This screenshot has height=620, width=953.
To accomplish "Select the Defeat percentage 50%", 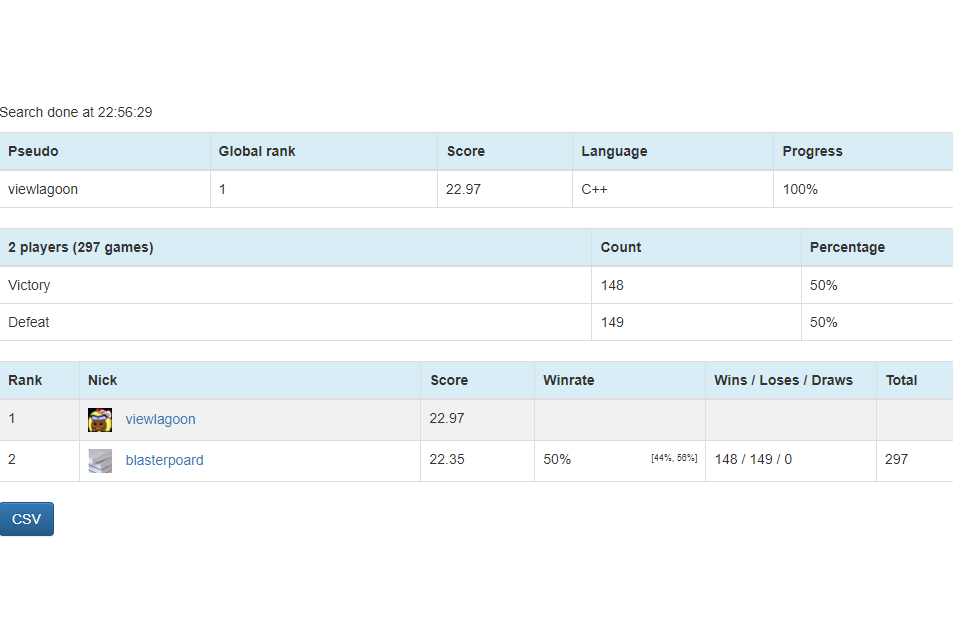I will point(824,322).
